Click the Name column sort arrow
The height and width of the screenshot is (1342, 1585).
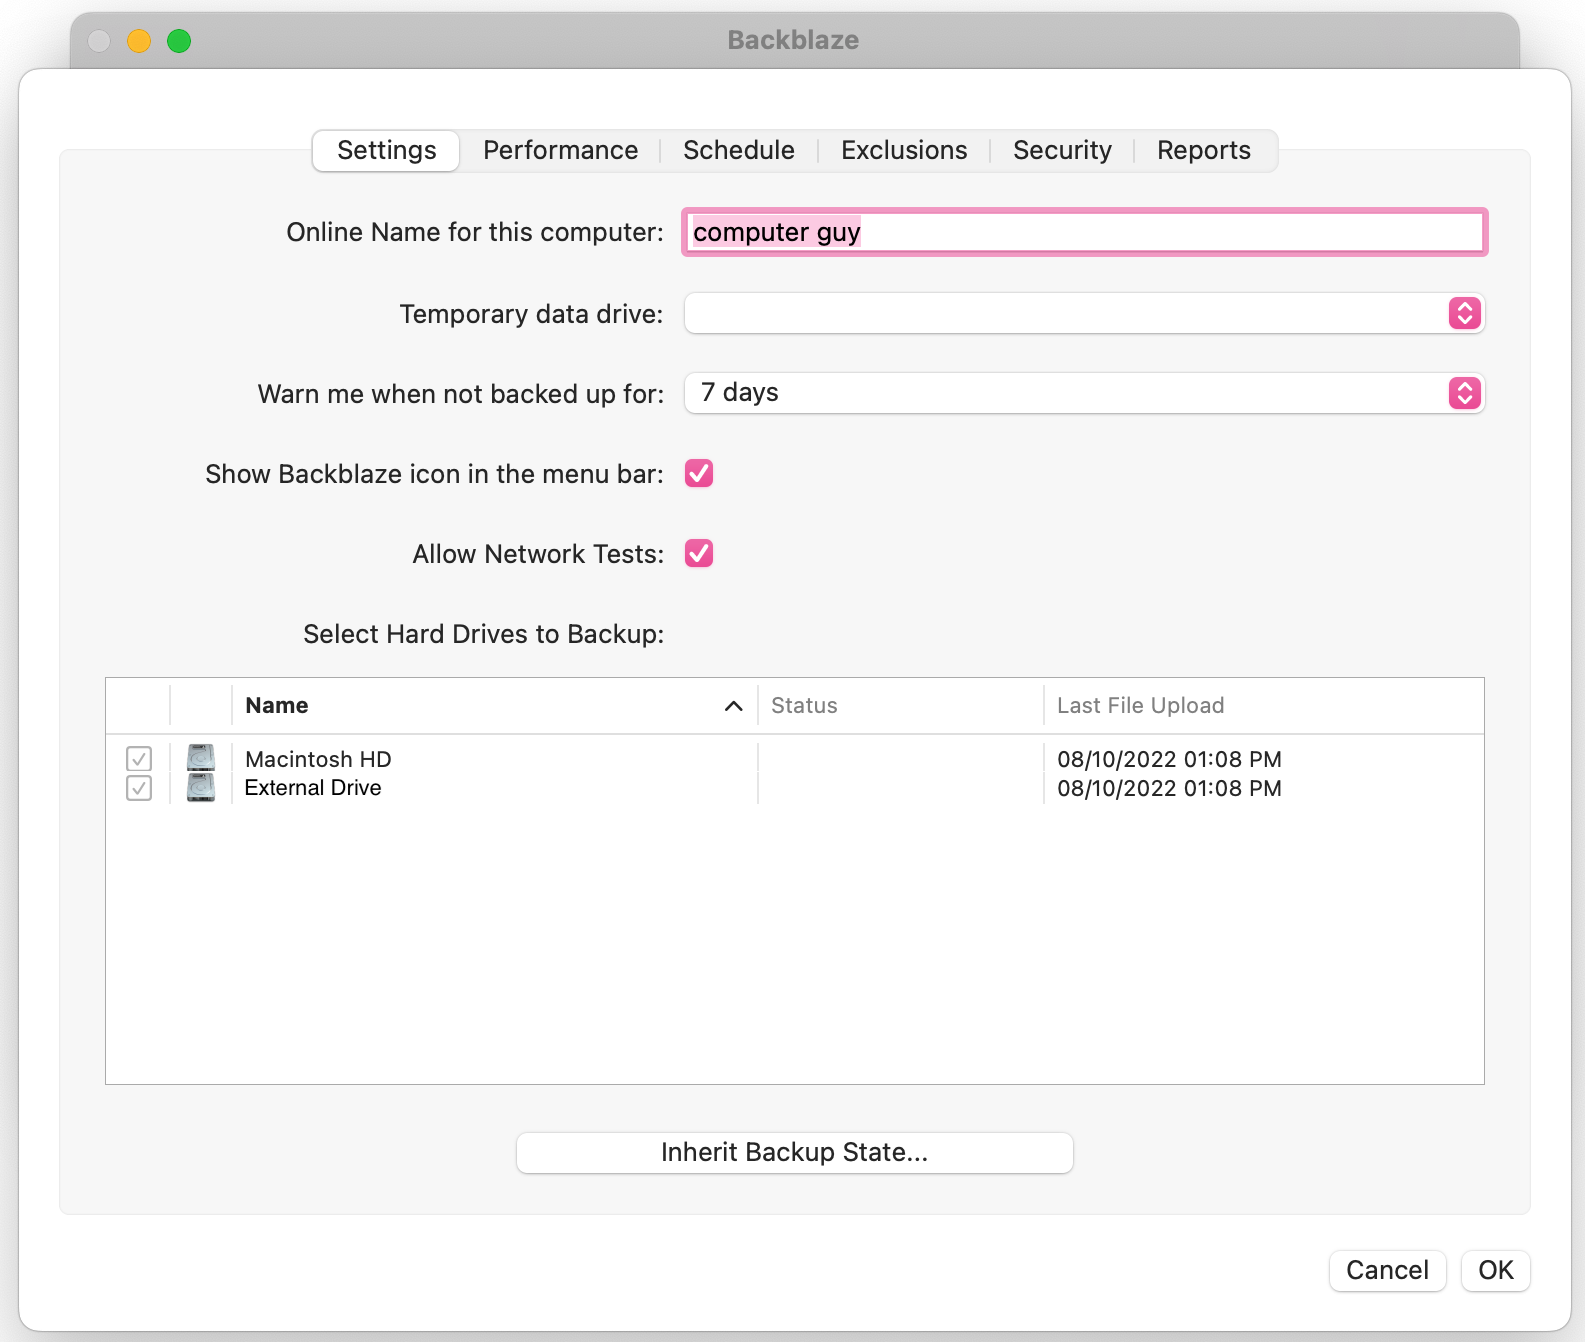(x=733, y=706)
